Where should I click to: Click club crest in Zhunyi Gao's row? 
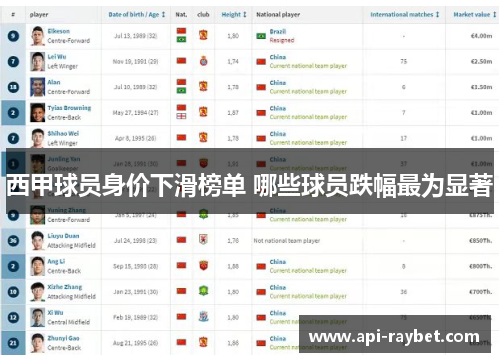pyautogui.click(x=203, y=342)
